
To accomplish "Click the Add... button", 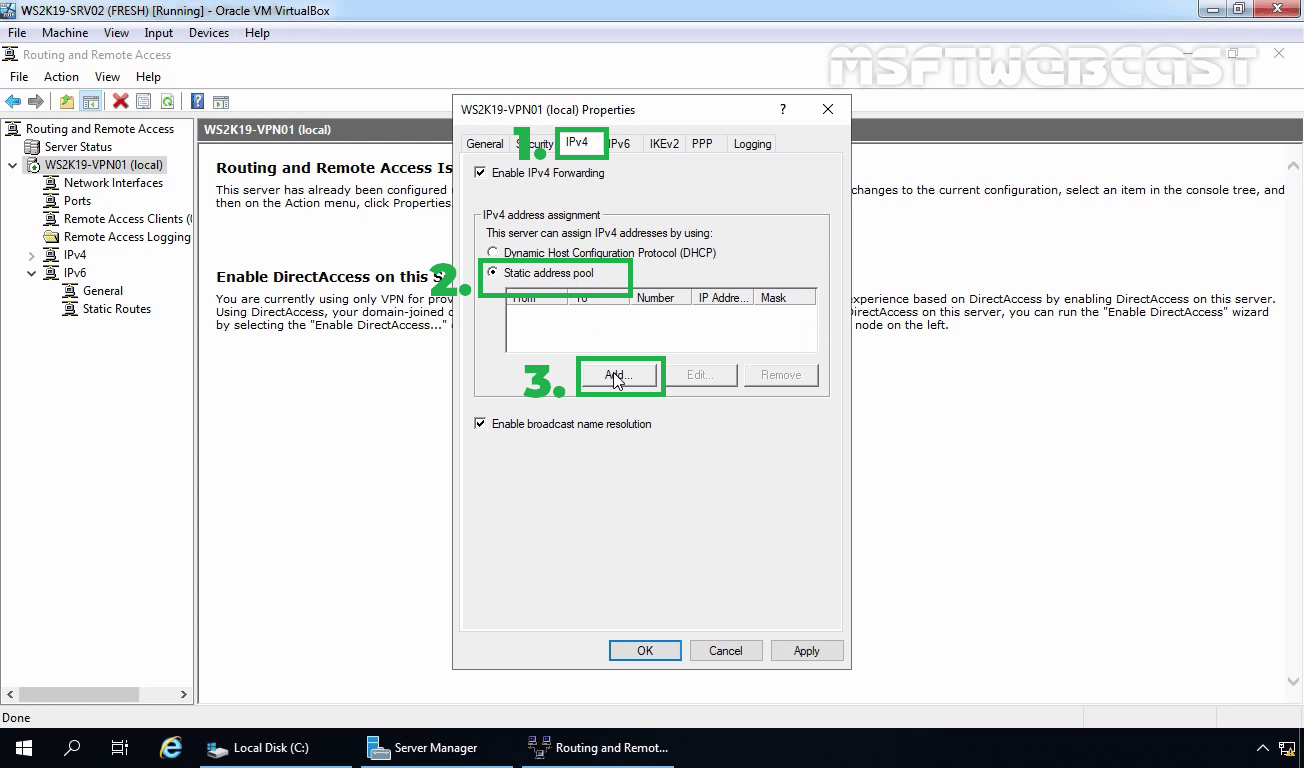I will click(x=619, y=375).
